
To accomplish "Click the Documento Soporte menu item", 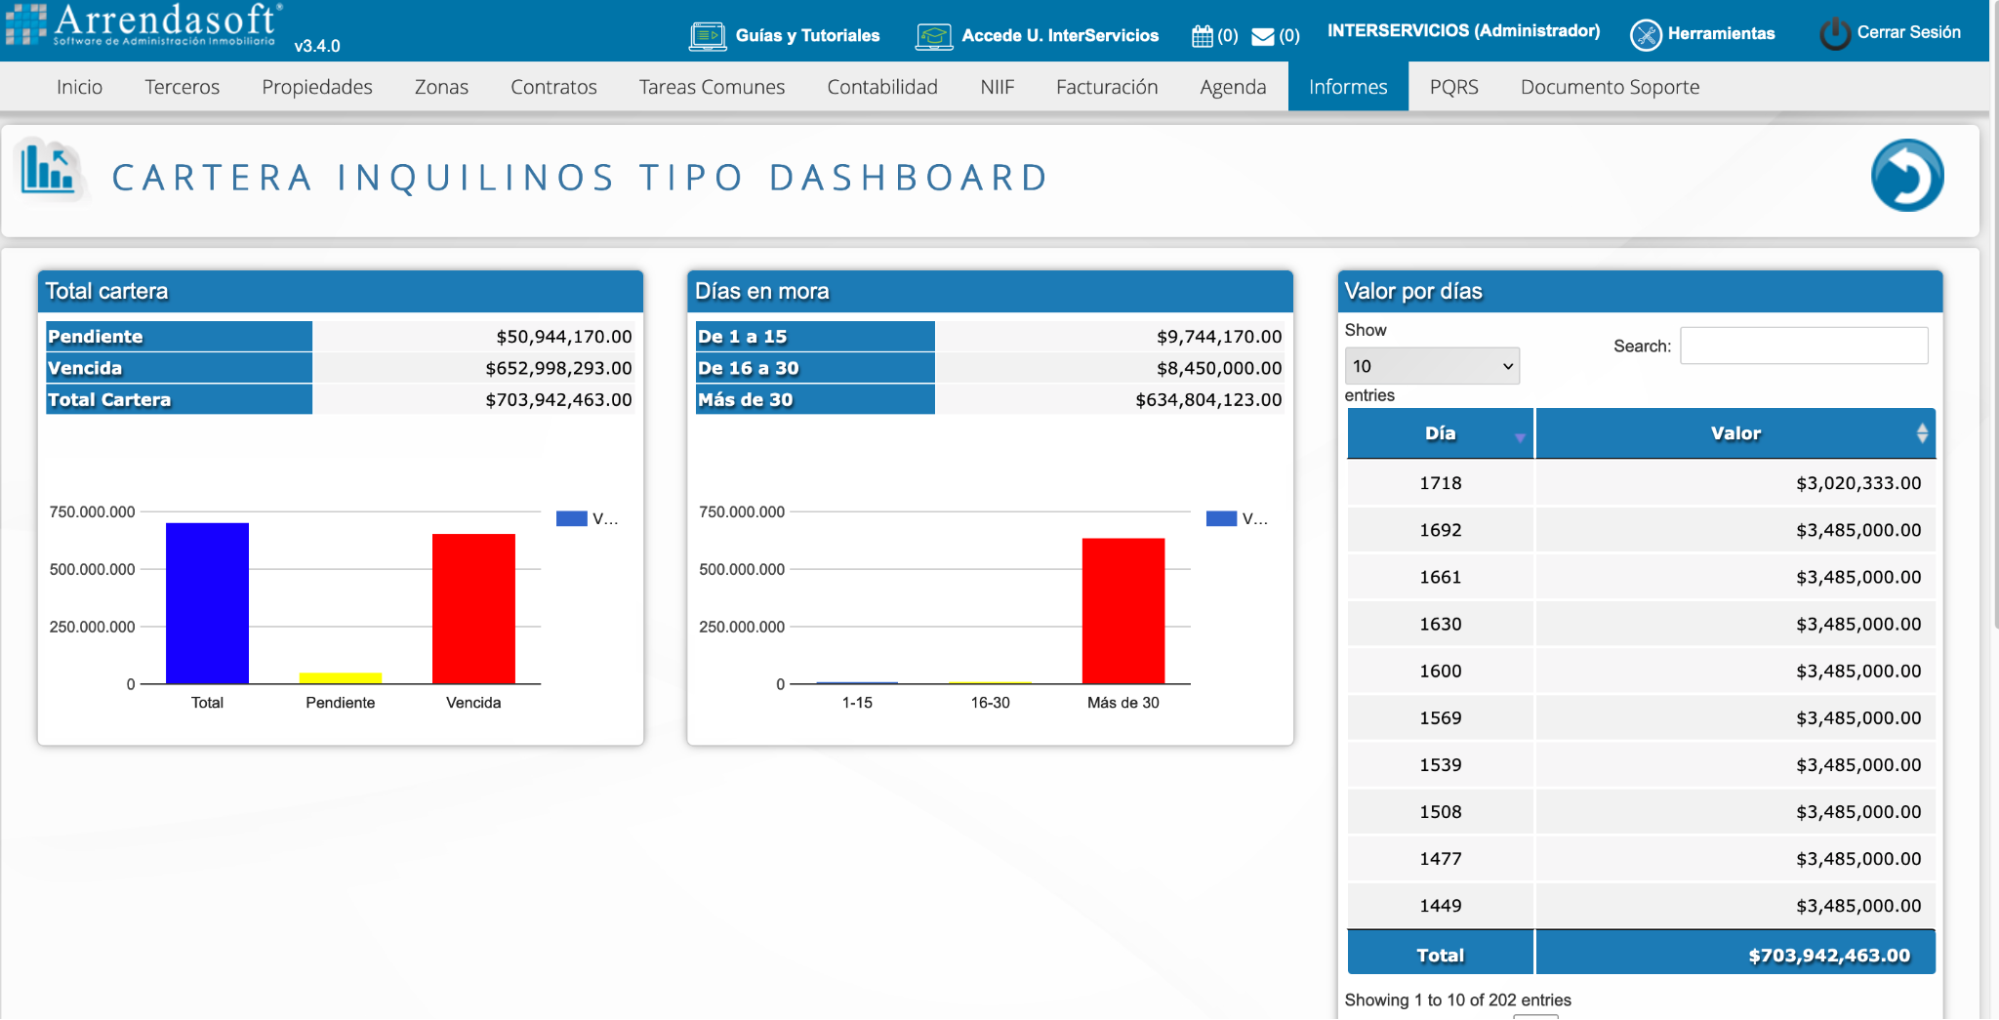I will coord(1609,87).
